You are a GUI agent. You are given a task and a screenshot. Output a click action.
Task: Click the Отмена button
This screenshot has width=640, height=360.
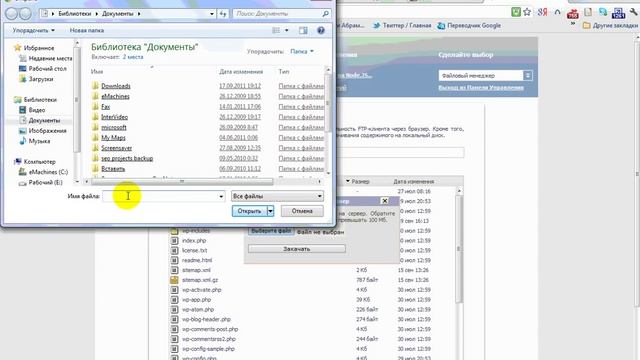(302, 211)
